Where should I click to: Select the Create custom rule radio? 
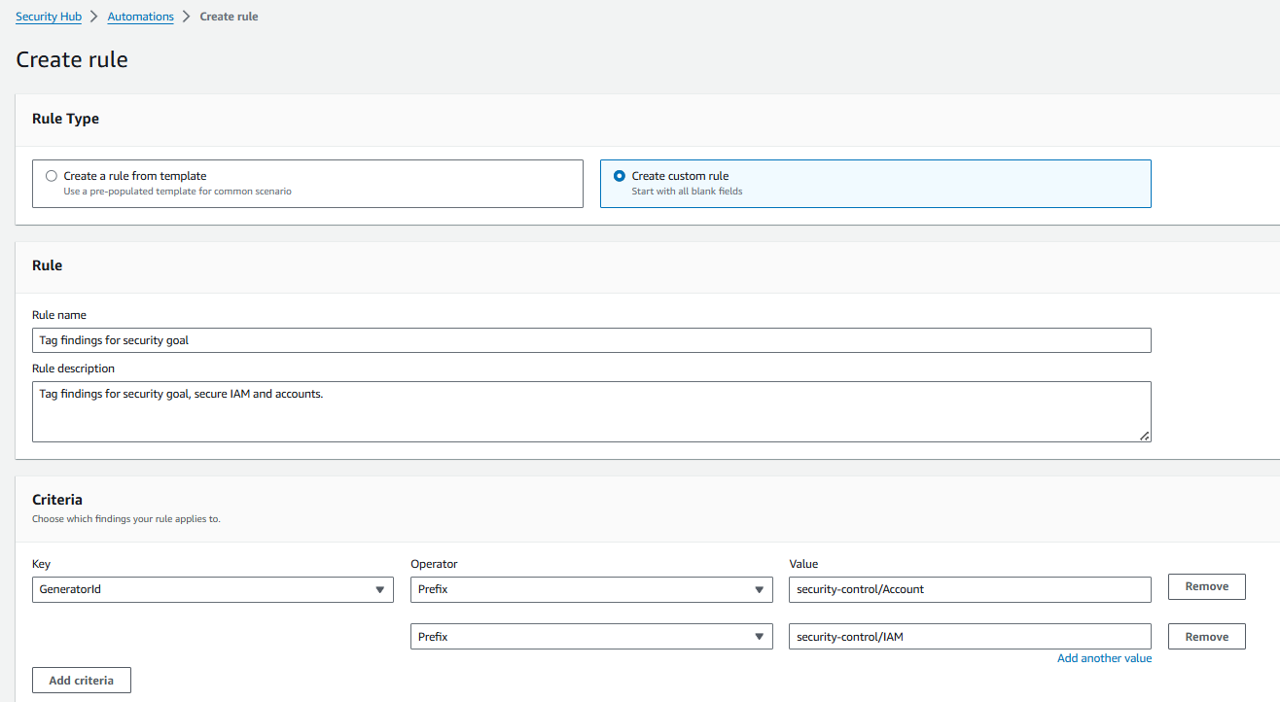point(620,176)
